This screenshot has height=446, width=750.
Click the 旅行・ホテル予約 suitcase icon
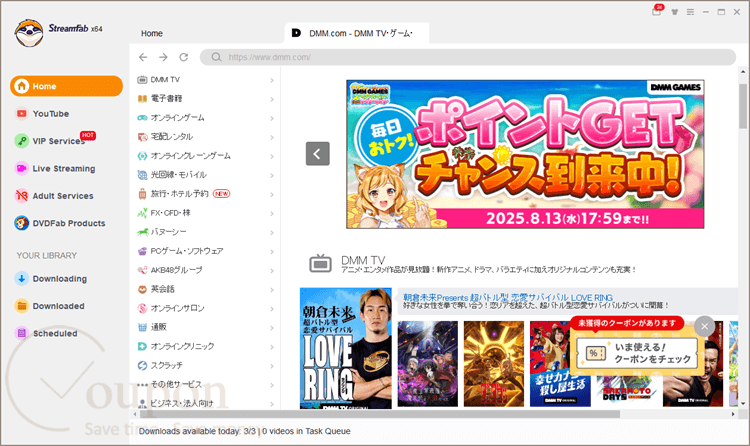pos(142,194)
